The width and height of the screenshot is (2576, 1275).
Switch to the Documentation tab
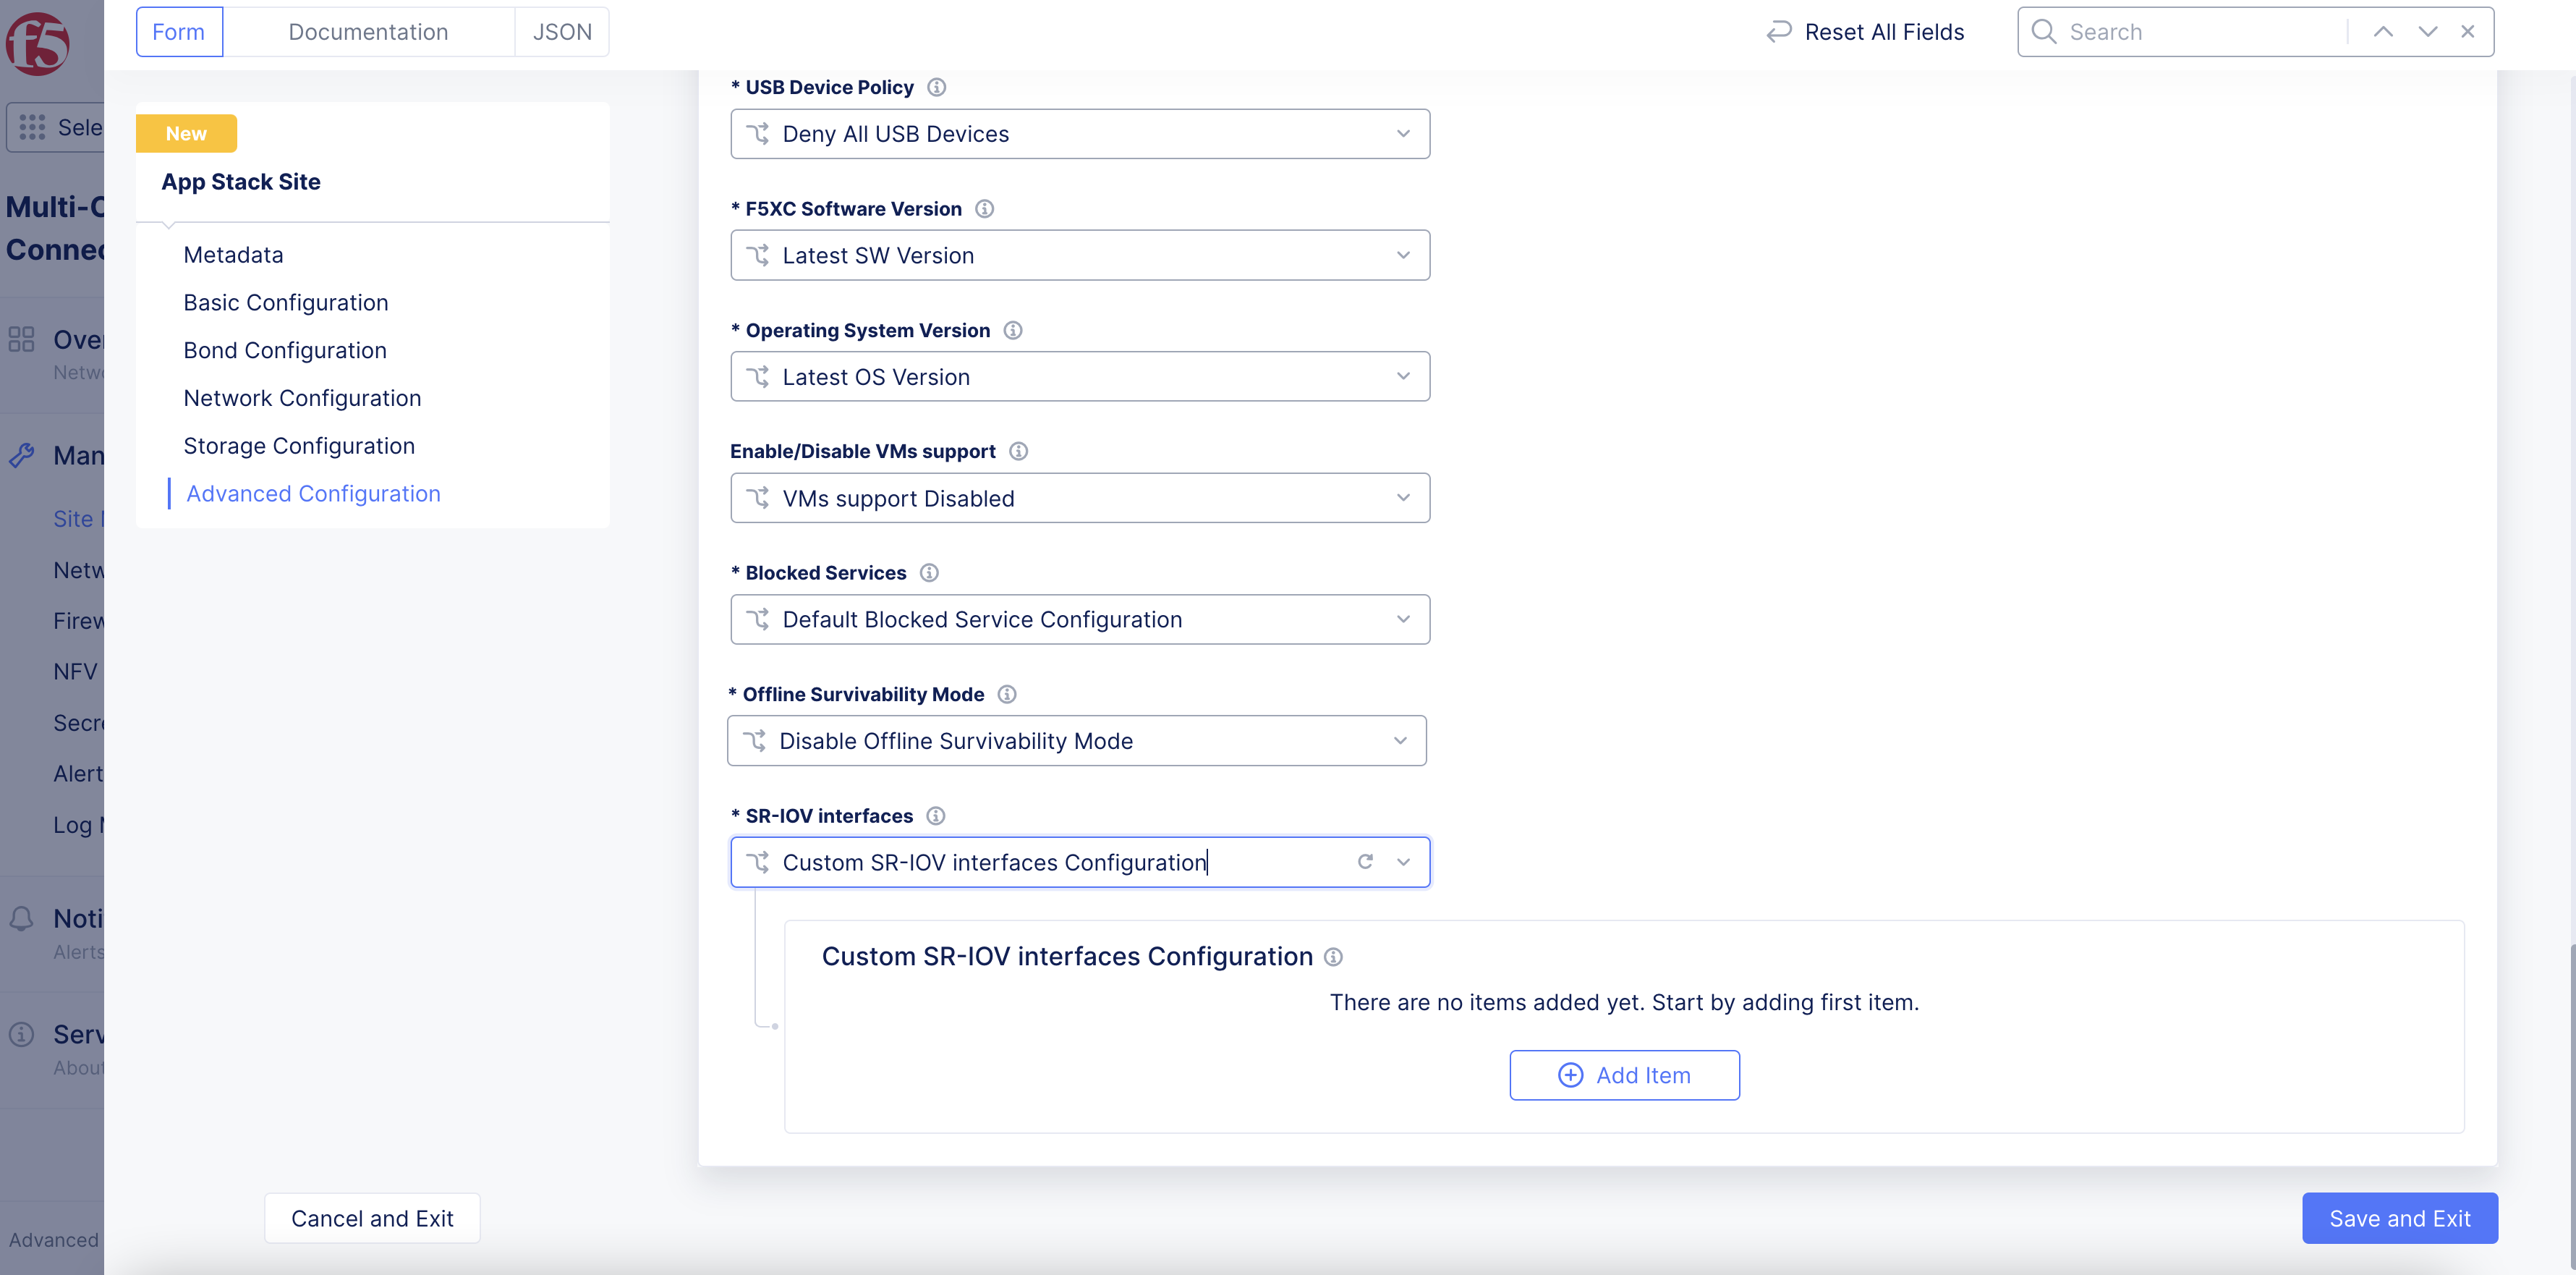point(368,31)
